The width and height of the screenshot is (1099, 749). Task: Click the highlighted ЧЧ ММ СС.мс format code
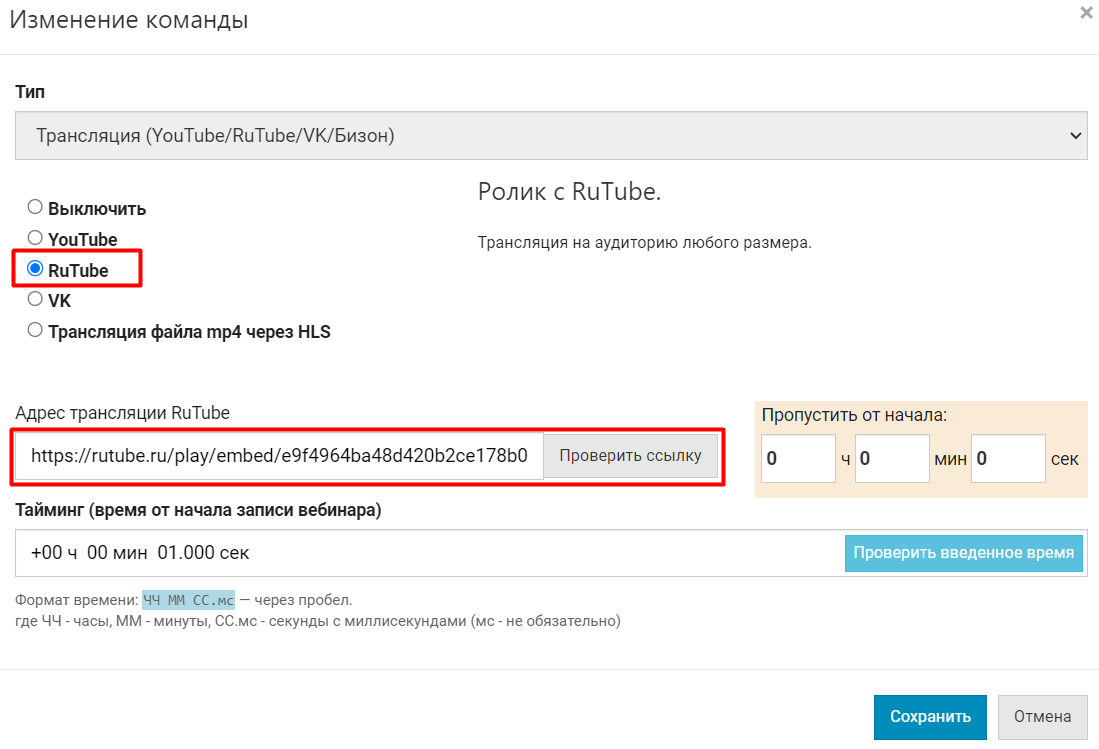point(188,600)
